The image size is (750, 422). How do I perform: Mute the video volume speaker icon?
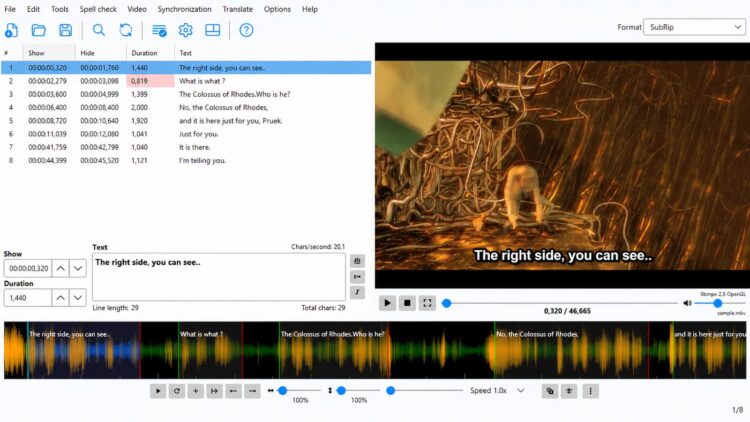point(687,303)
